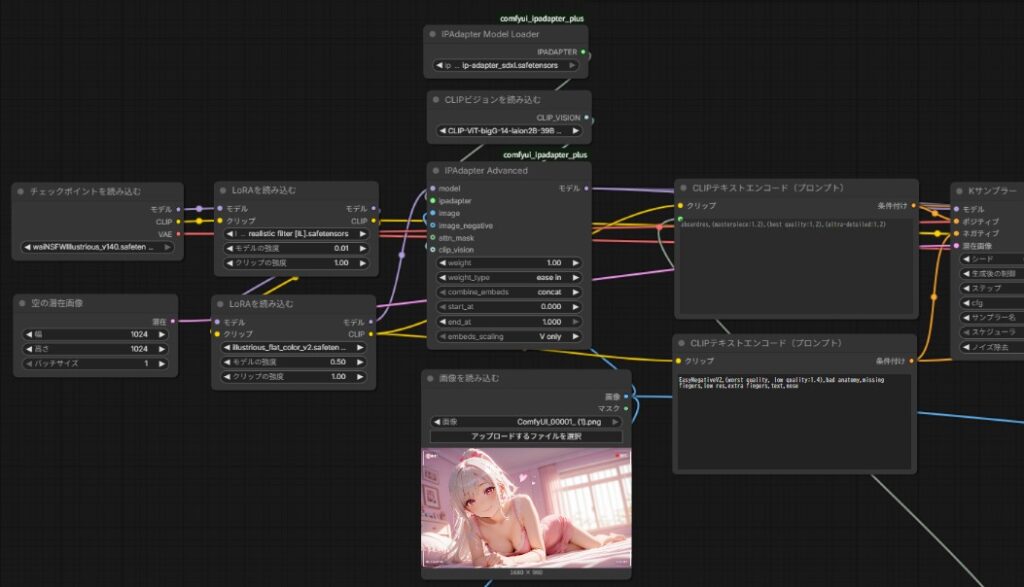1024x587 pixels.
Task: Collapse the 空の潜在画像 node
Action: [x=23, y=303]
